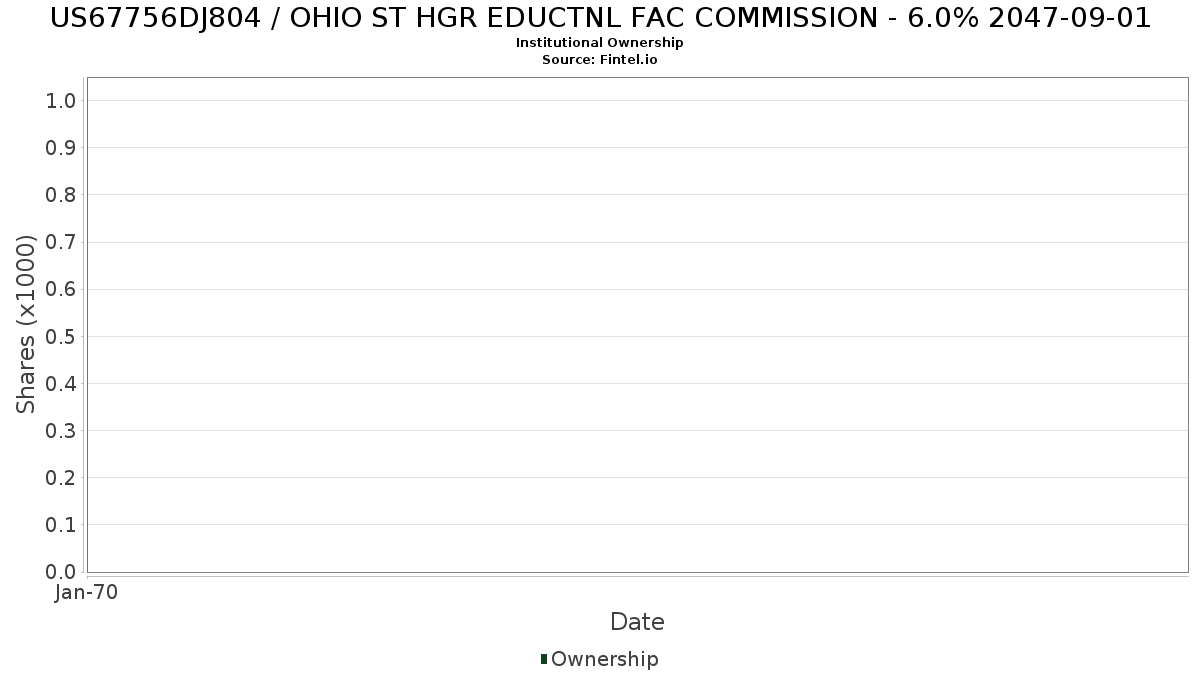Click the Jan-70 date axis label
The width and height of the screenshot is (1200, 675).
tap(87, 592)
